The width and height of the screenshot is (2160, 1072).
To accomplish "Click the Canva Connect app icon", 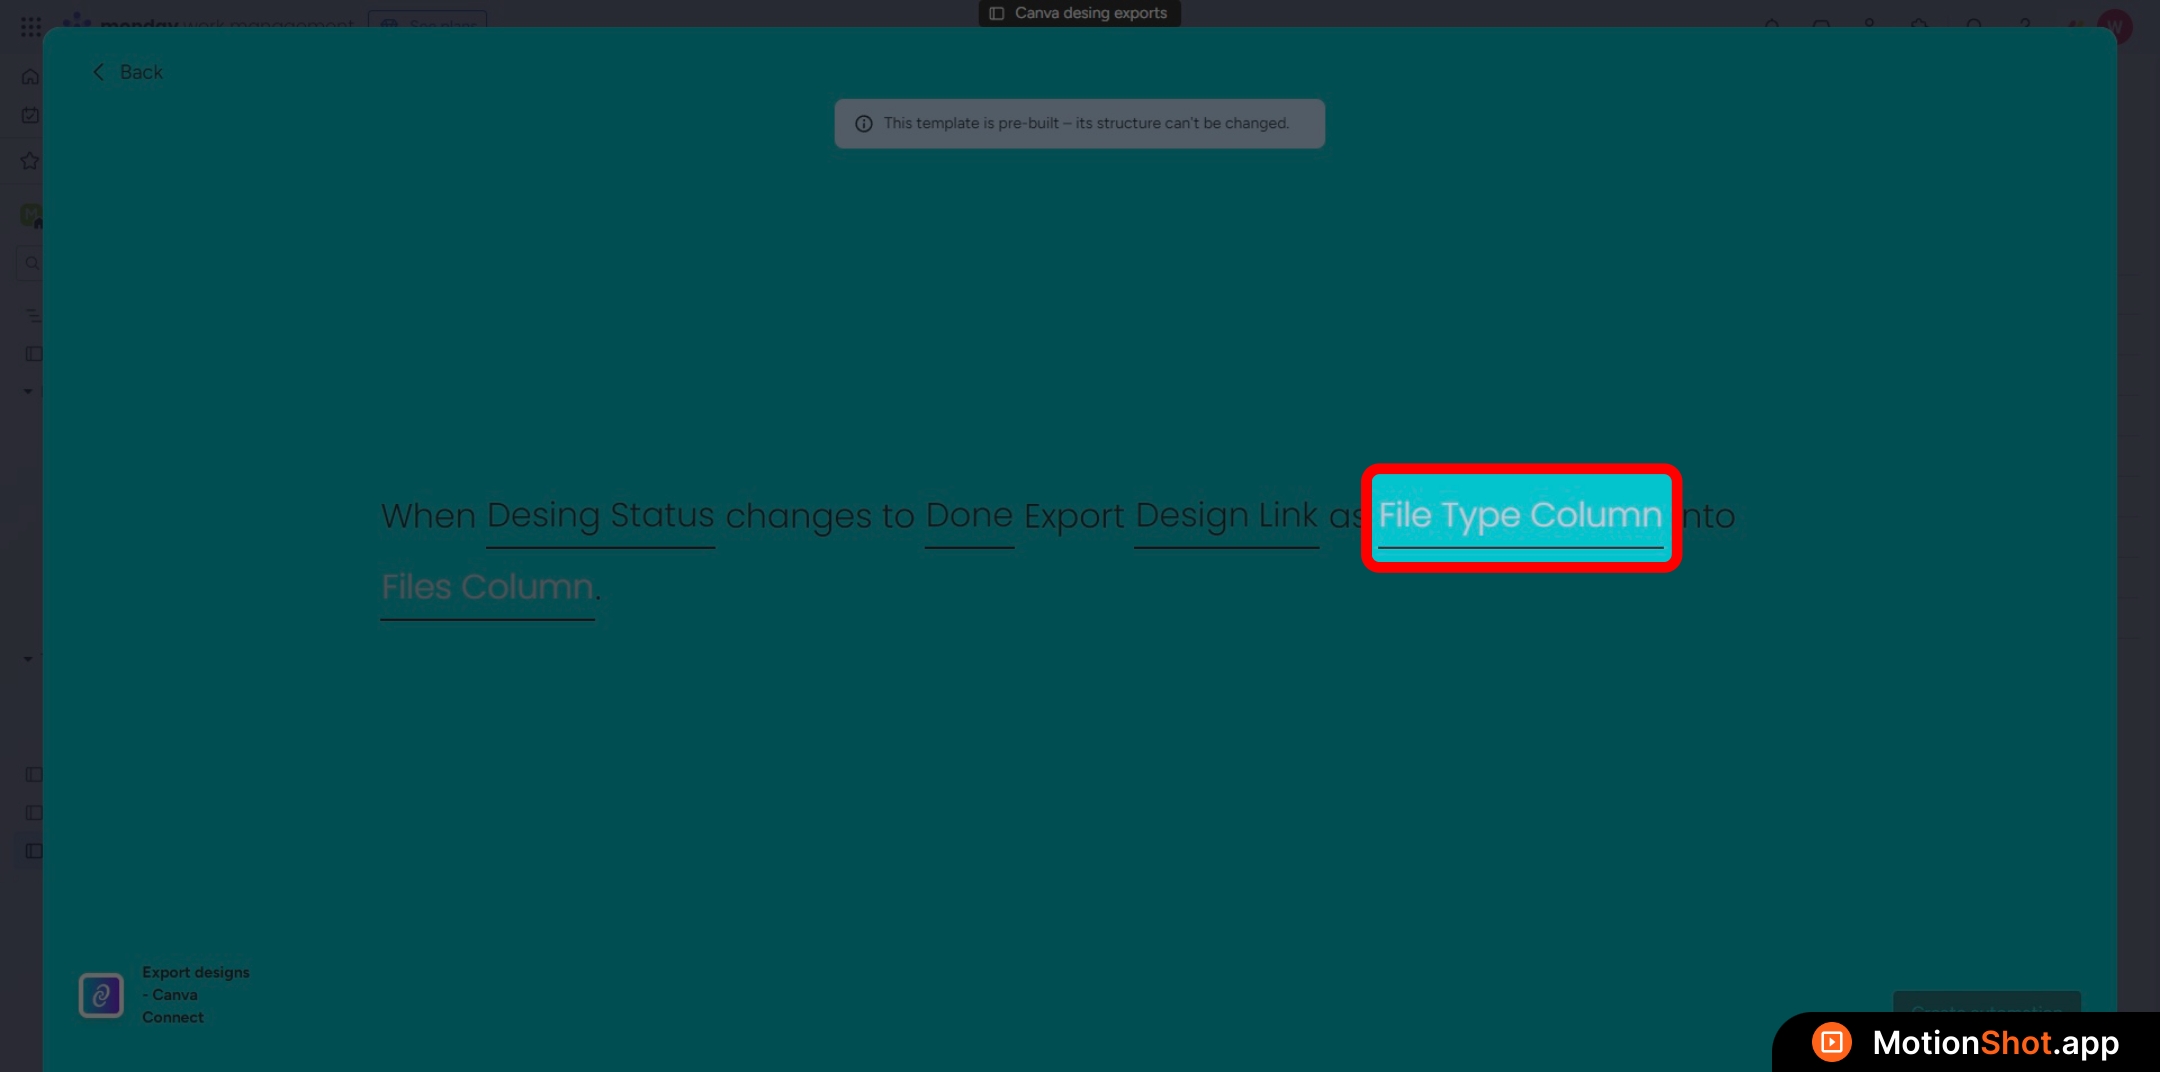I will pos(101,995).
